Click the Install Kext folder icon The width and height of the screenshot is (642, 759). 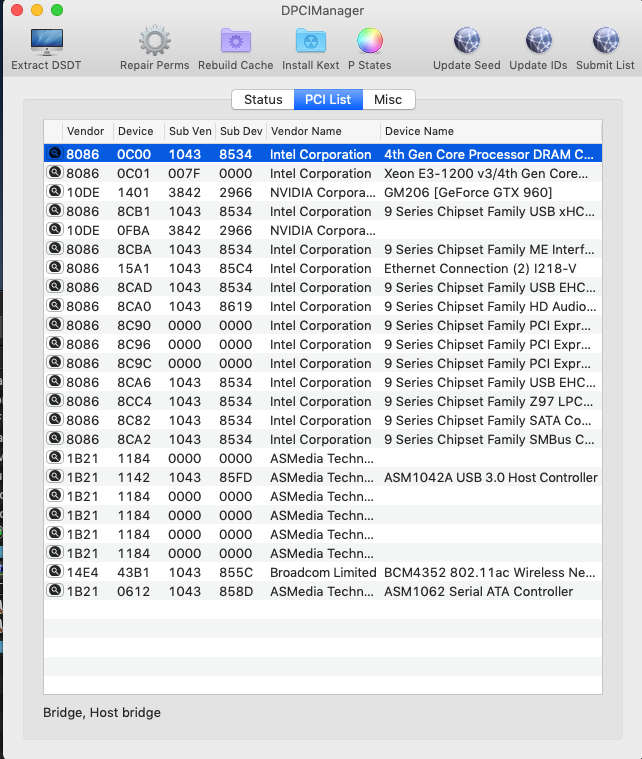(x=311, y=40)
